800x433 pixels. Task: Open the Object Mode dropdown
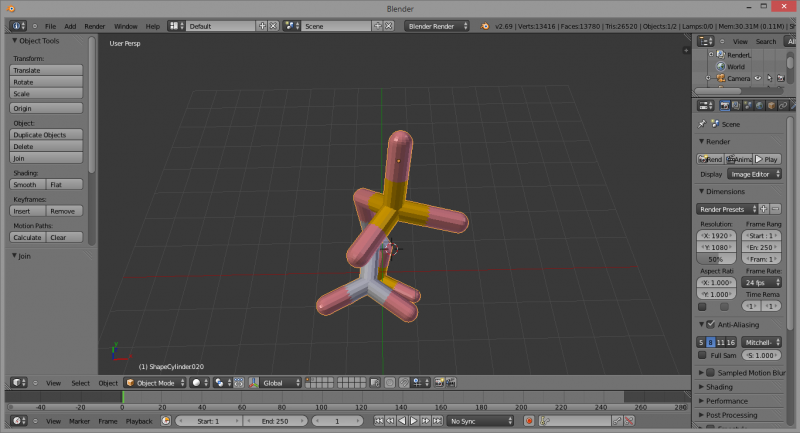[154, 382]
